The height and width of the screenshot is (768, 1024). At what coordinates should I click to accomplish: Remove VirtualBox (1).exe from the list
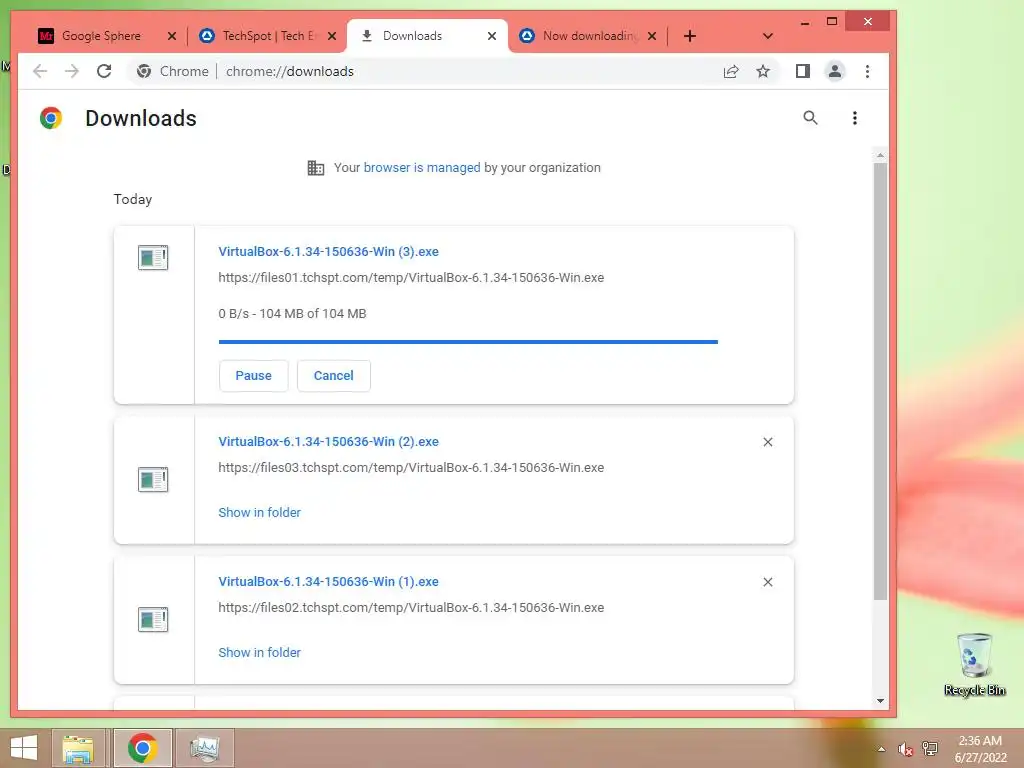[x=768, y=582]
